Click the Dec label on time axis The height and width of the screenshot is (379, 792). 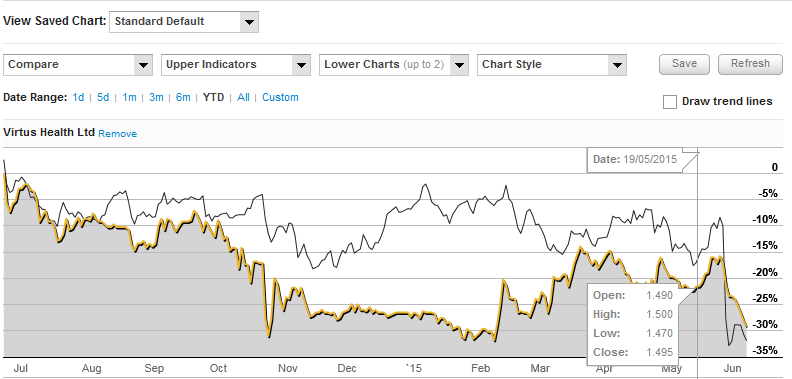(x=347, y=368)
